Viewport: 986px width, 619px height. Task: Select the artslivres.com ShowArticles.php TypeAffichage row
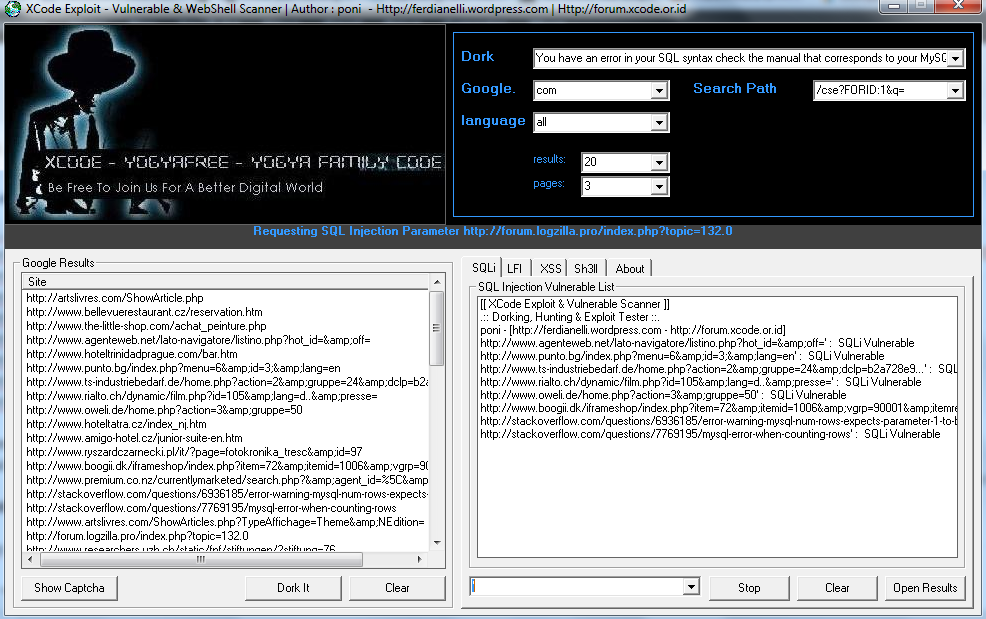point(225,521)
